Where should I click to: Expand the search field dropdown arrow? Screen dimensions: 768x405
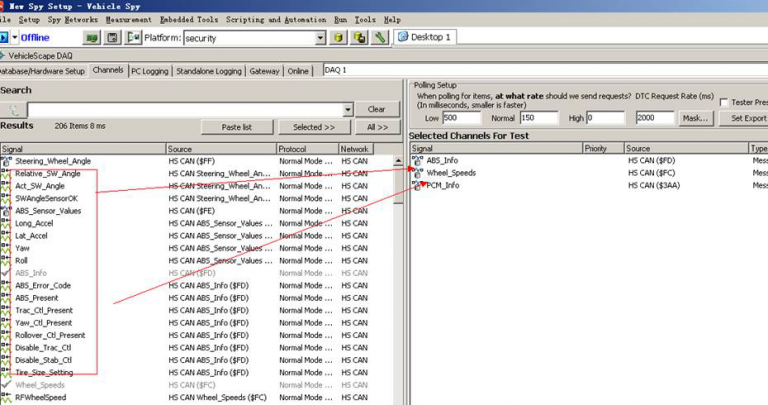[x=347, y=109]
